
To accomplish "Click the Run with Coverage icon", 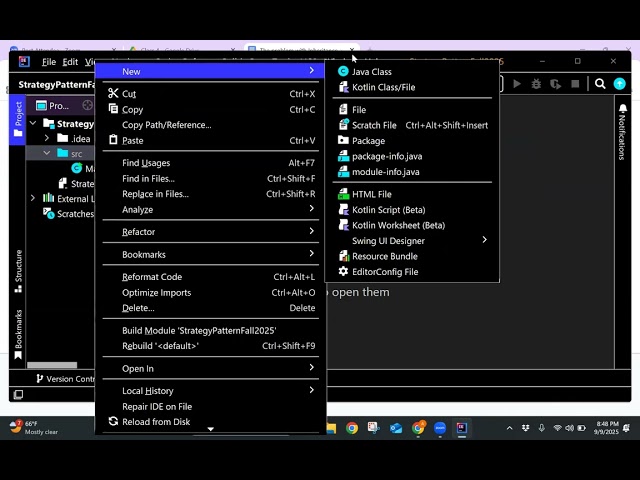I will (555, 84).
